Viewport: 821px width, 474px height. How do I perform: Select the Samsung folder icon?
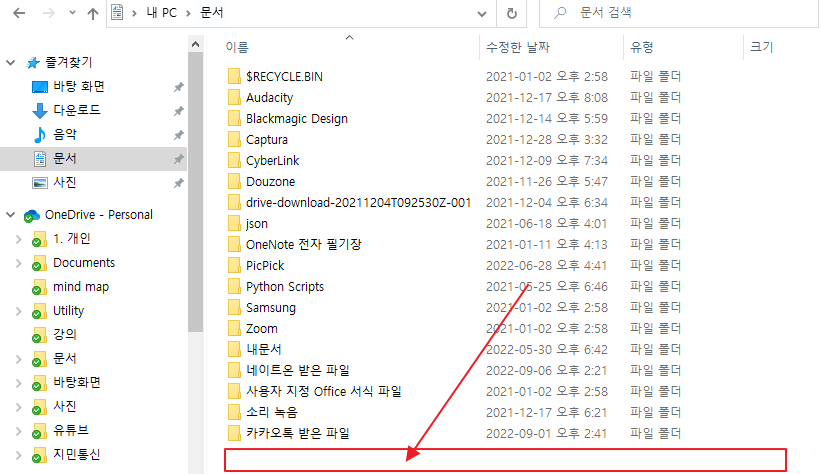(234, 307)
